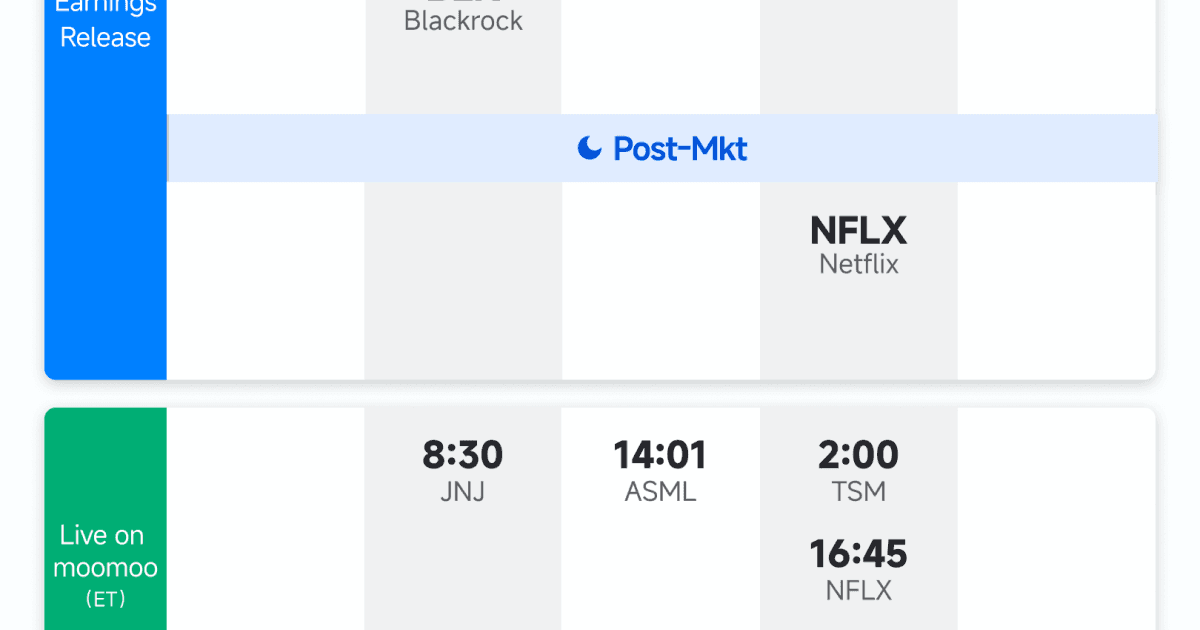Open the TSM live earnings entry

pyautogui.click(x=858, y=492)
